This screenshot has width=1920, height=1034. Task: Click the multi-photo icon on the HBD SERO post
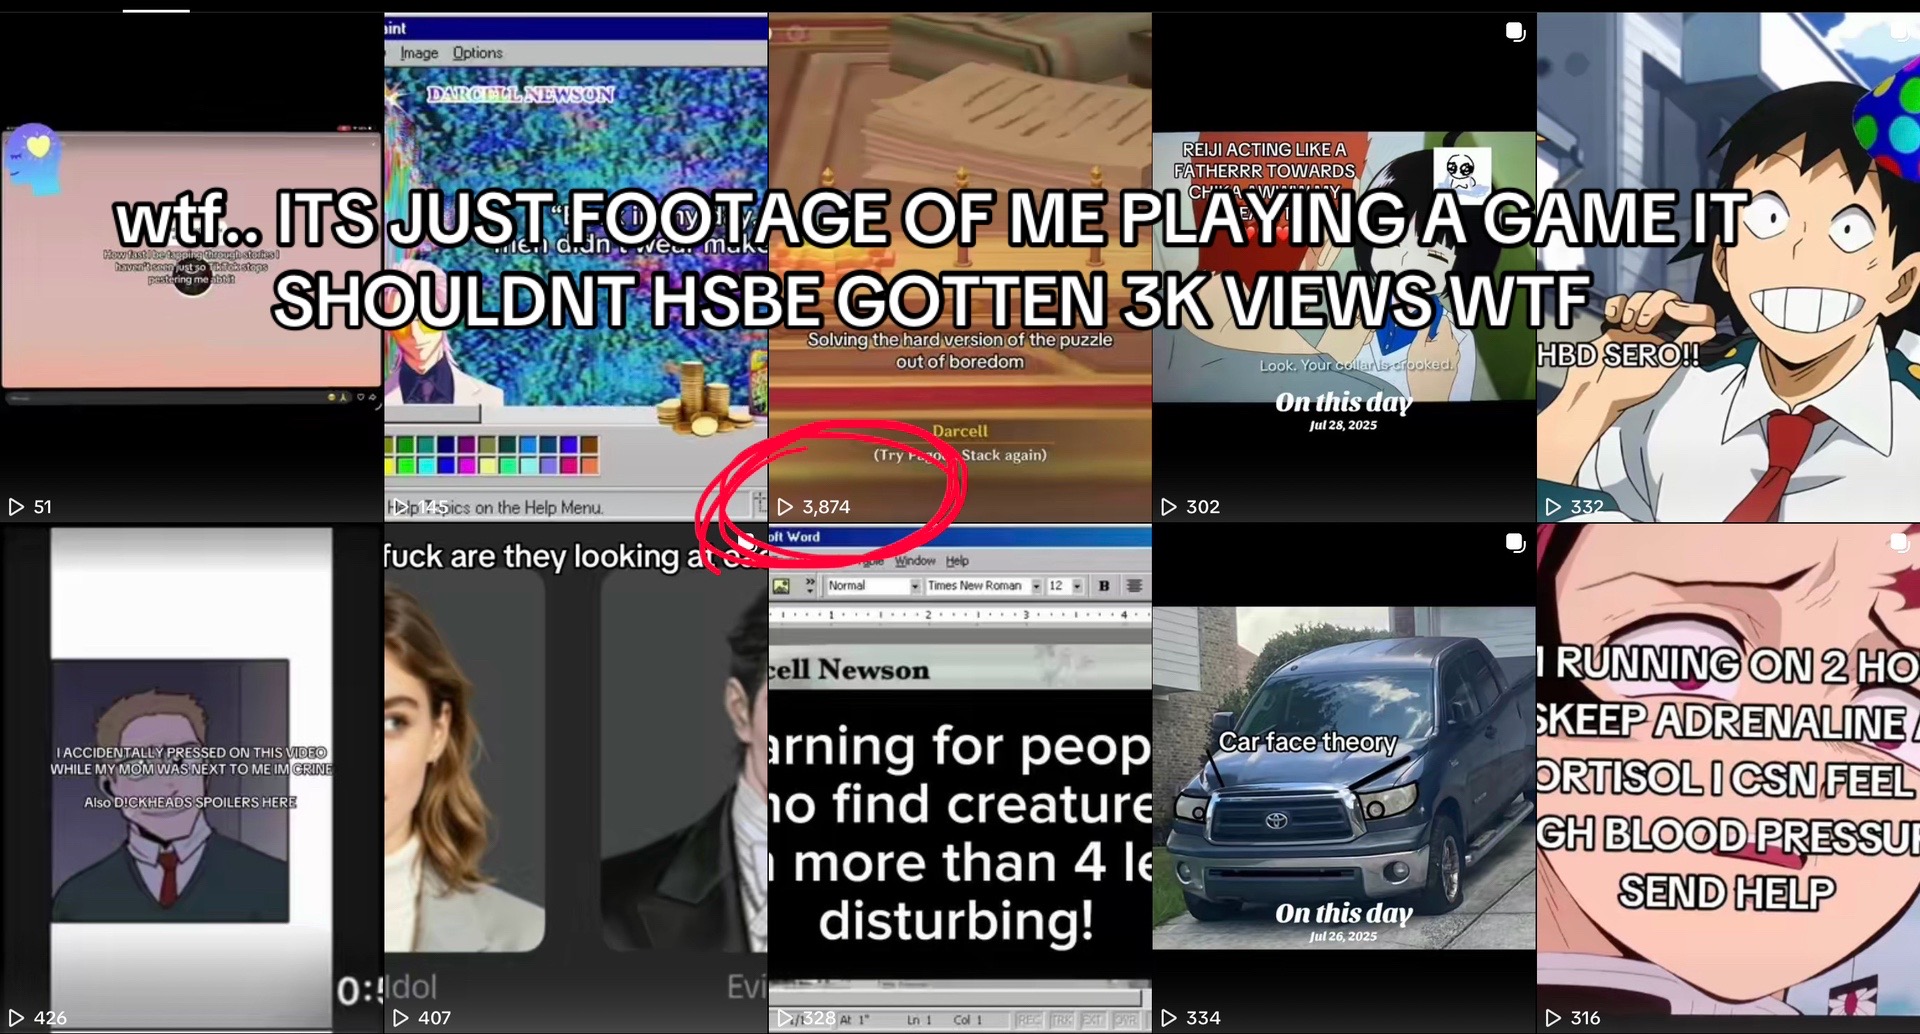pyautogui.click(x=1899, y=32)
